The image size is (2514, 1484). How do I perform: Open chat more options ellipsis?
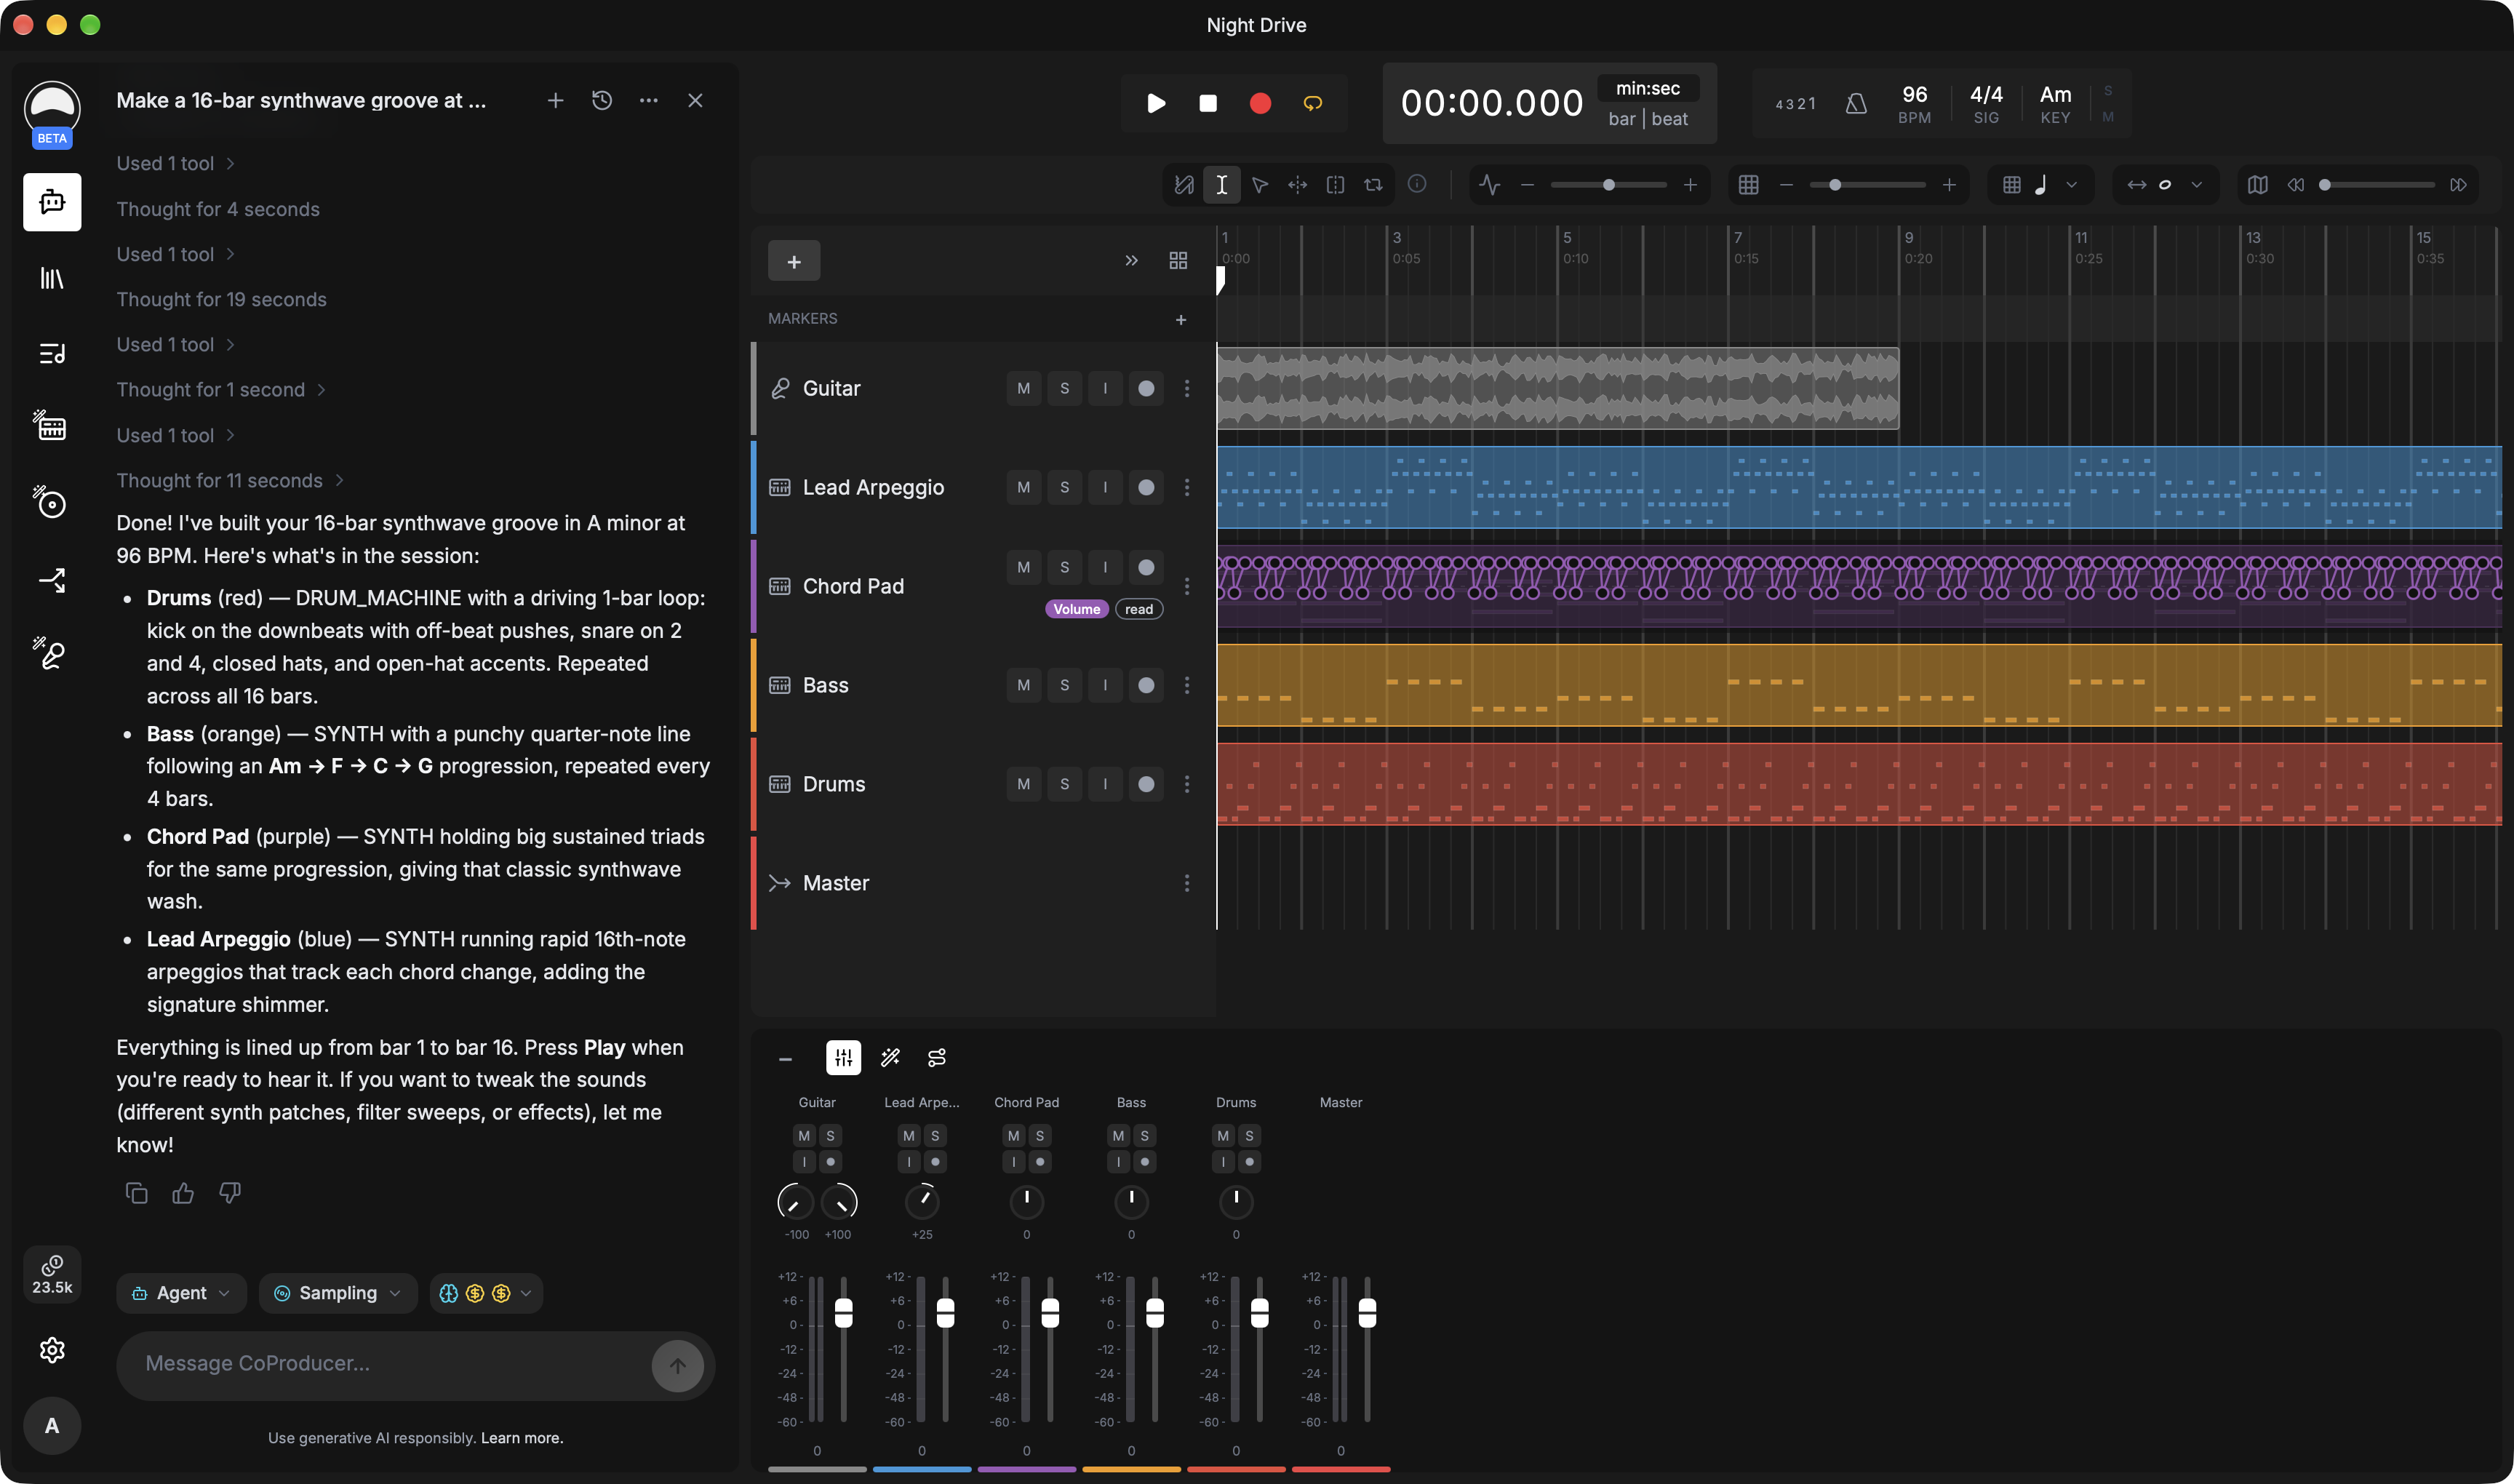click(649, 100)
